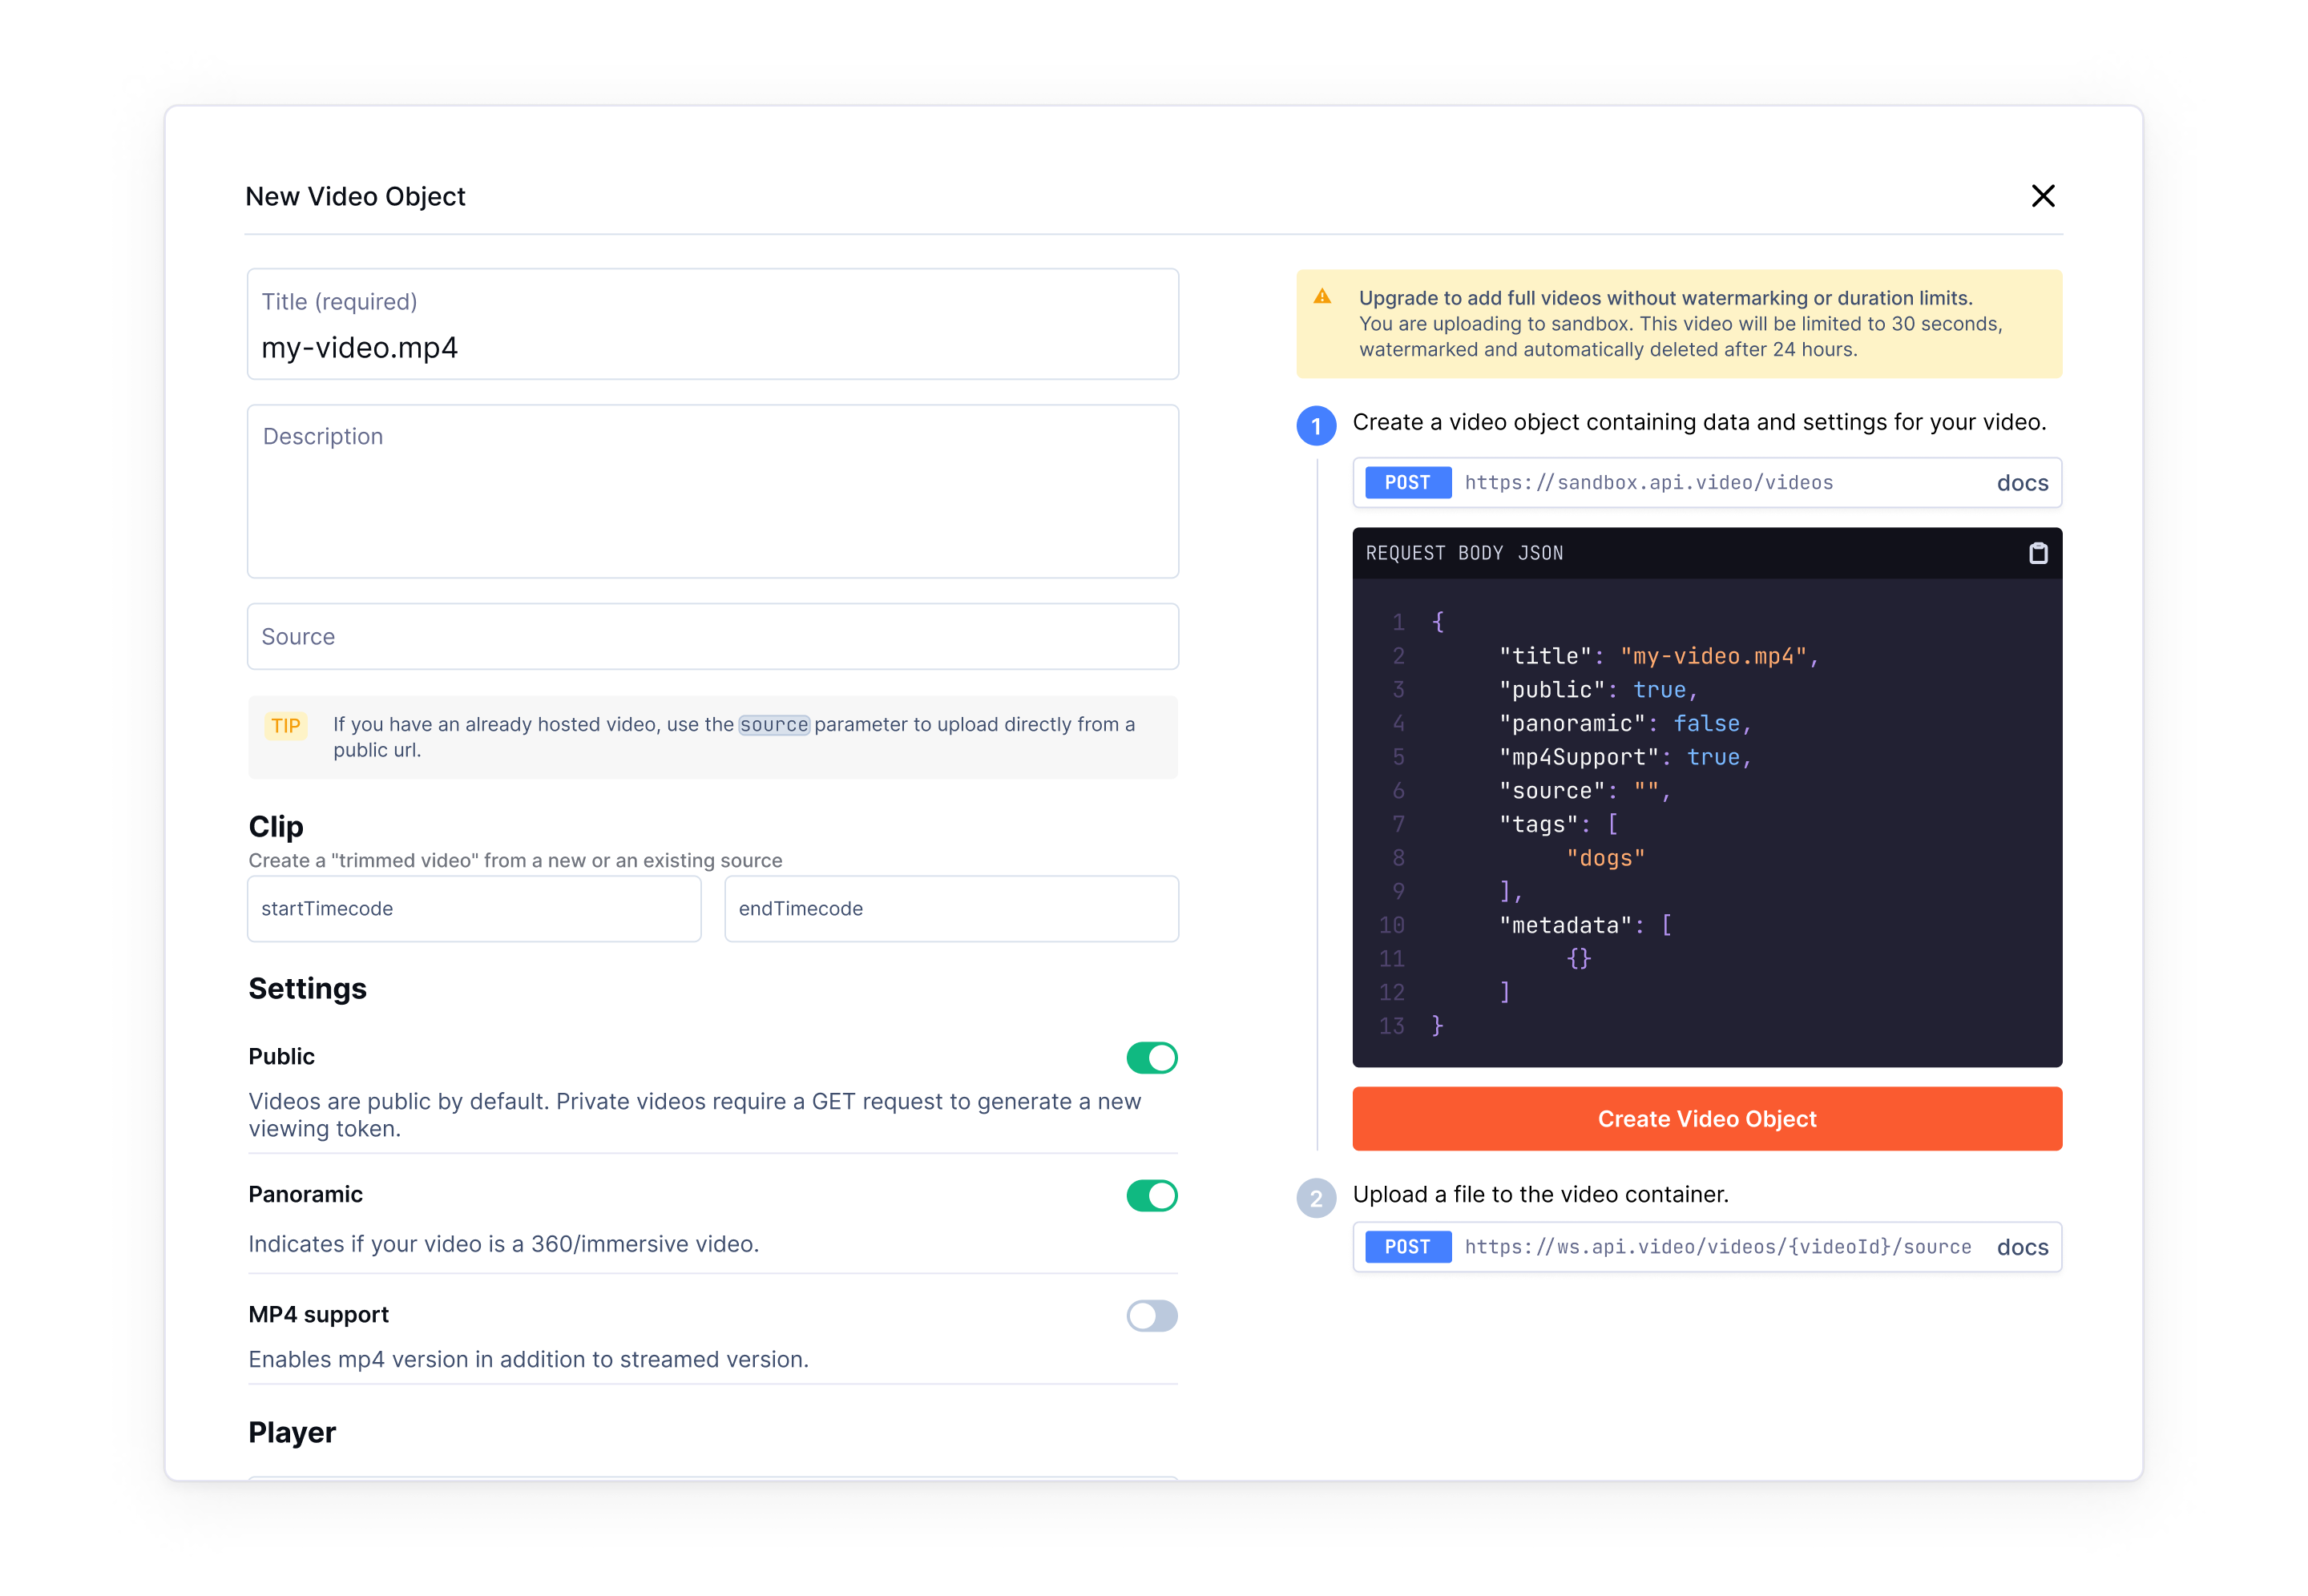Click the yellow TIP badge
This screenshot has width=2308, height=1596.
point(285,726)
